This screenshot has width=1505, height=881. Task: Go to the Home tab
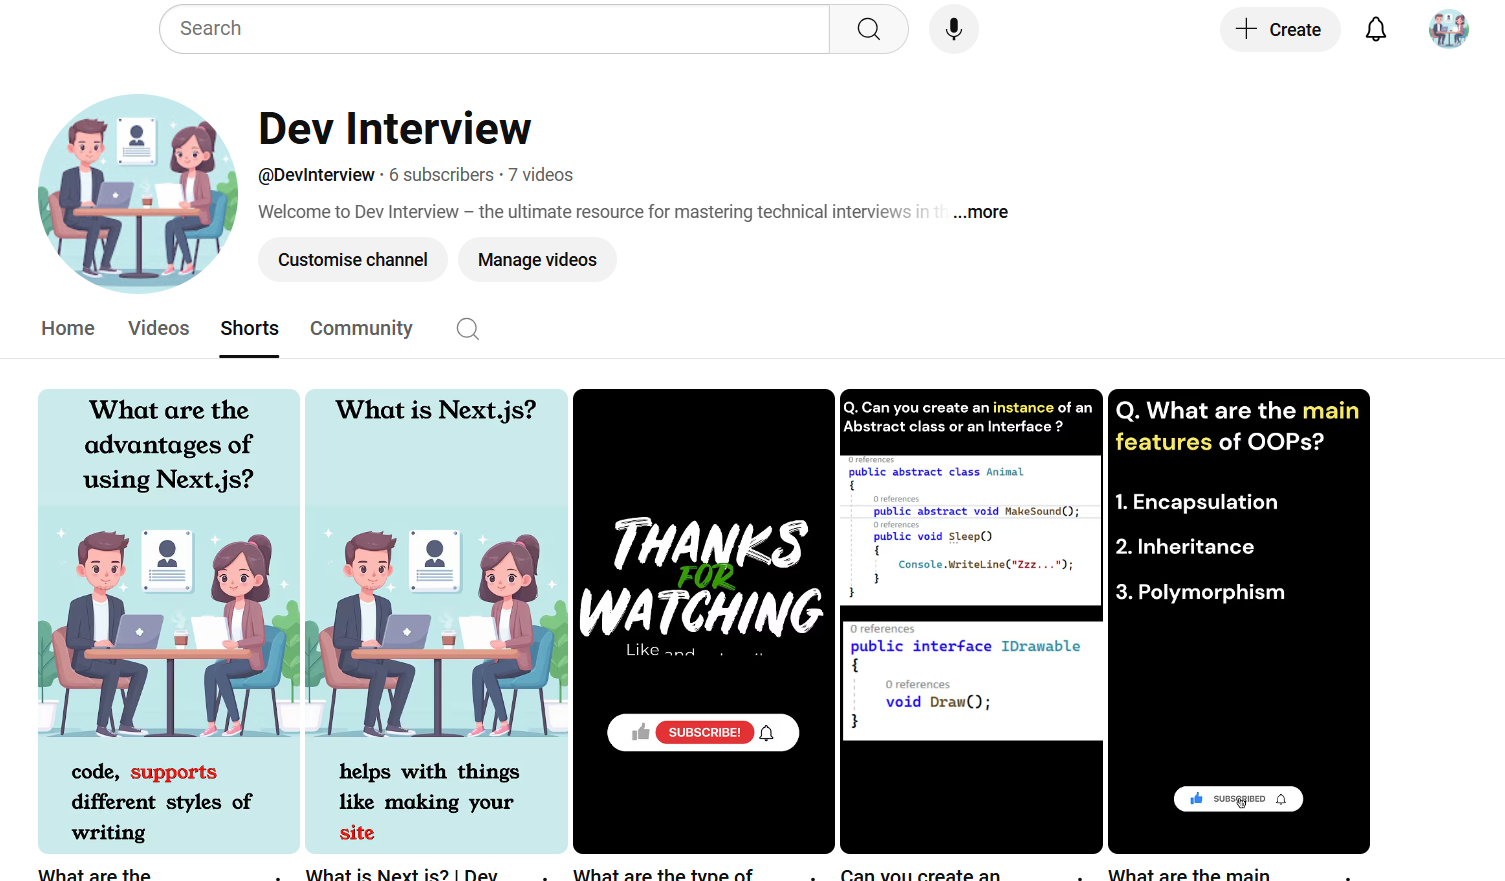[68, 328]
